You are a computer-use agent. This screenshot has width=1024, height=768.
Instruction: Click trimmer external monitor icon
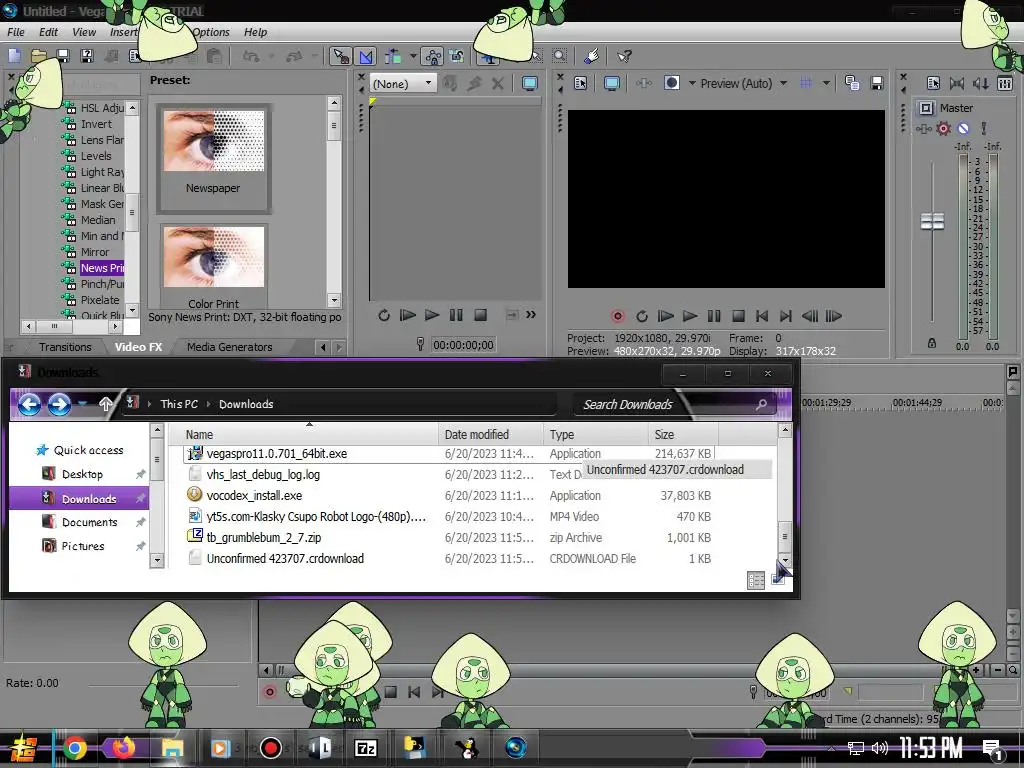530,83
